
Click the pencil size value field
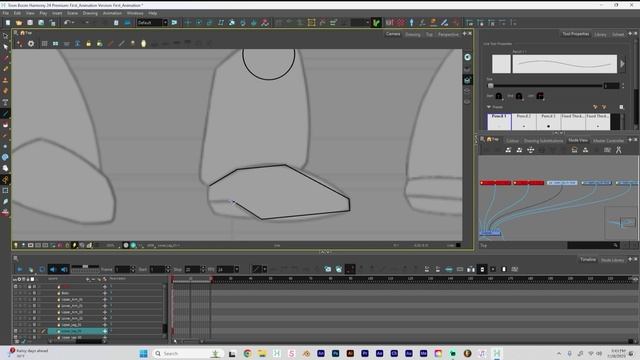[x=611, y=86]
